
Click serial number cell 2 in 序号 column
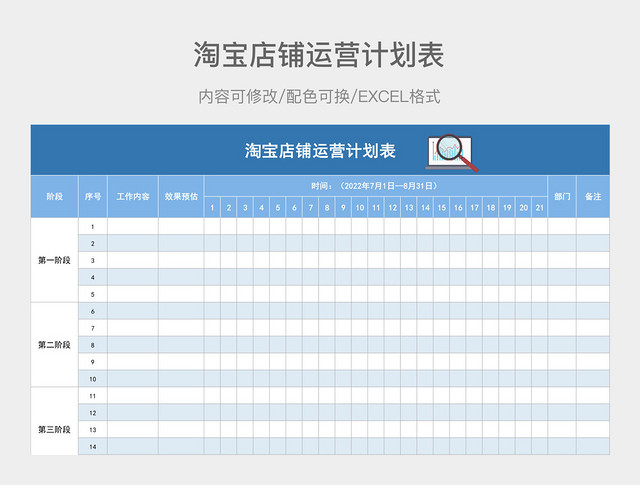point(93,243)
